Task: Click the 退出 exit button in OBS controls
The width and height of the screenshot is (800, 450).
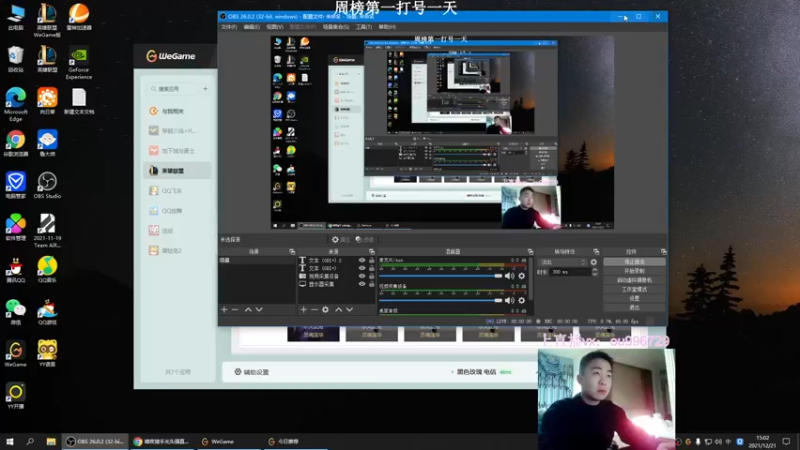Action: pos(634,308)
